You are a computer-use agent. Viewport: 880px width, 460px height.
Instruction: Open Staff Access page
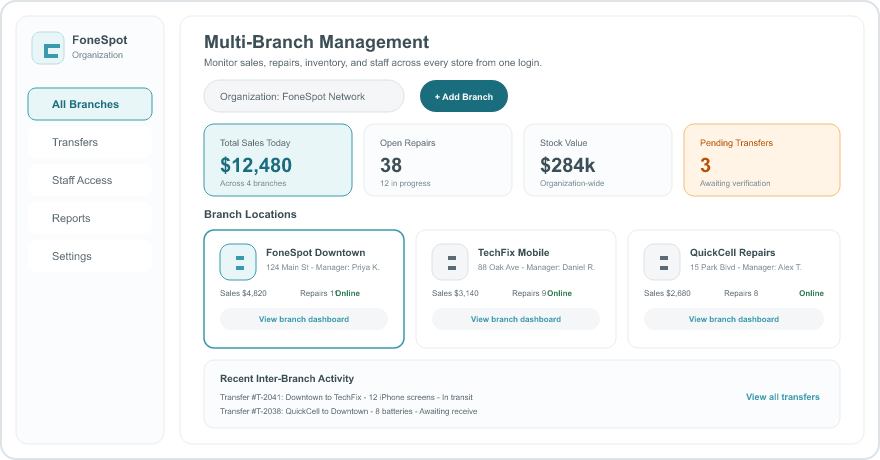tap(90, 181)
